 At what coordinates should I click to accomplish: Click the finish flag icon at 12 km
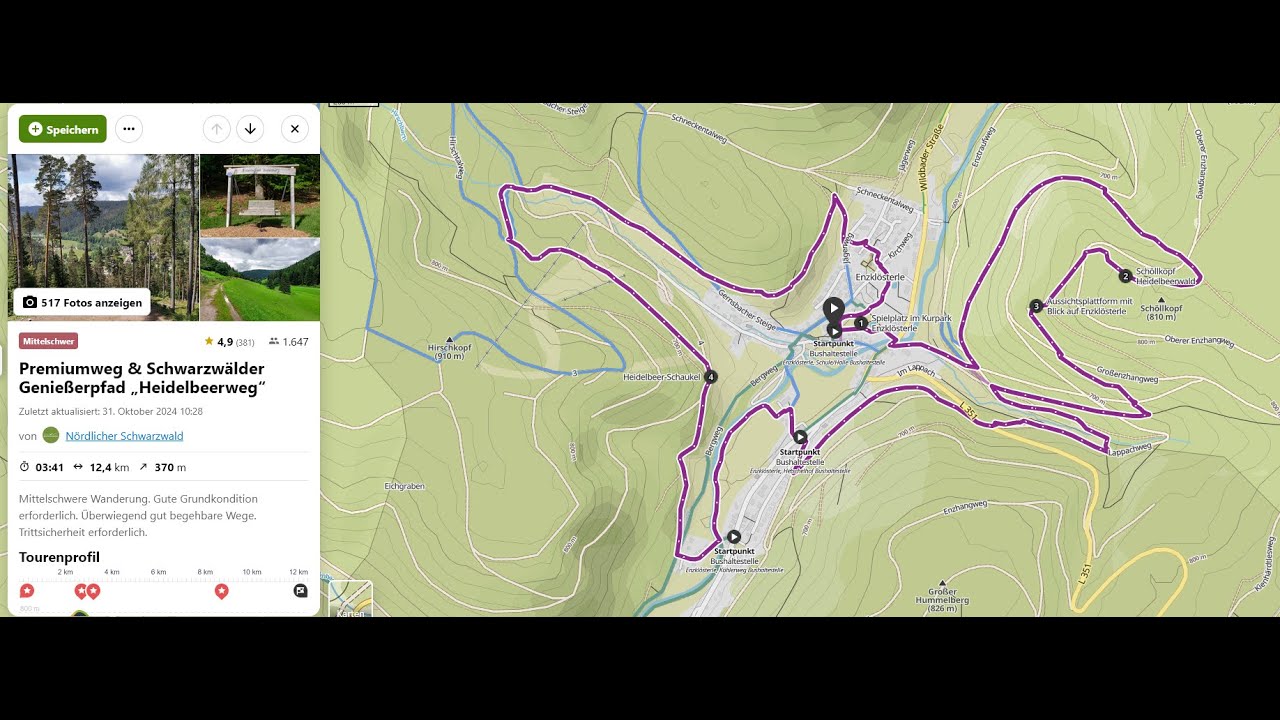click(300, 591)
